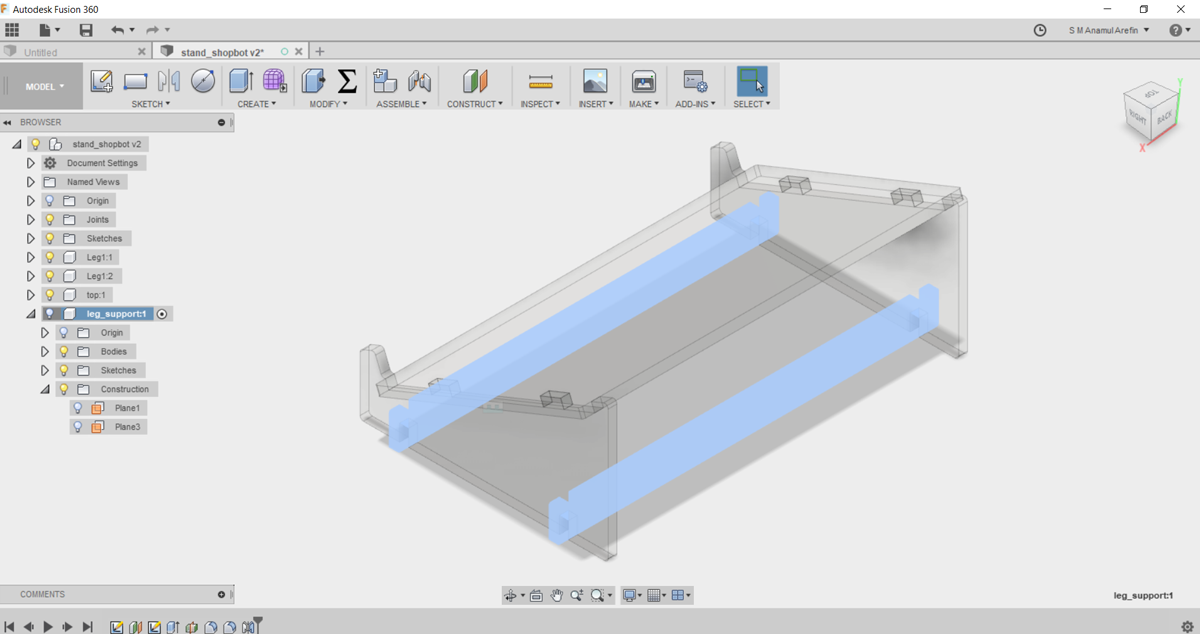This screenshot has height=634, width=1200.
Task: Select the sketch Rectangle tool
Action: pos(135,81)
